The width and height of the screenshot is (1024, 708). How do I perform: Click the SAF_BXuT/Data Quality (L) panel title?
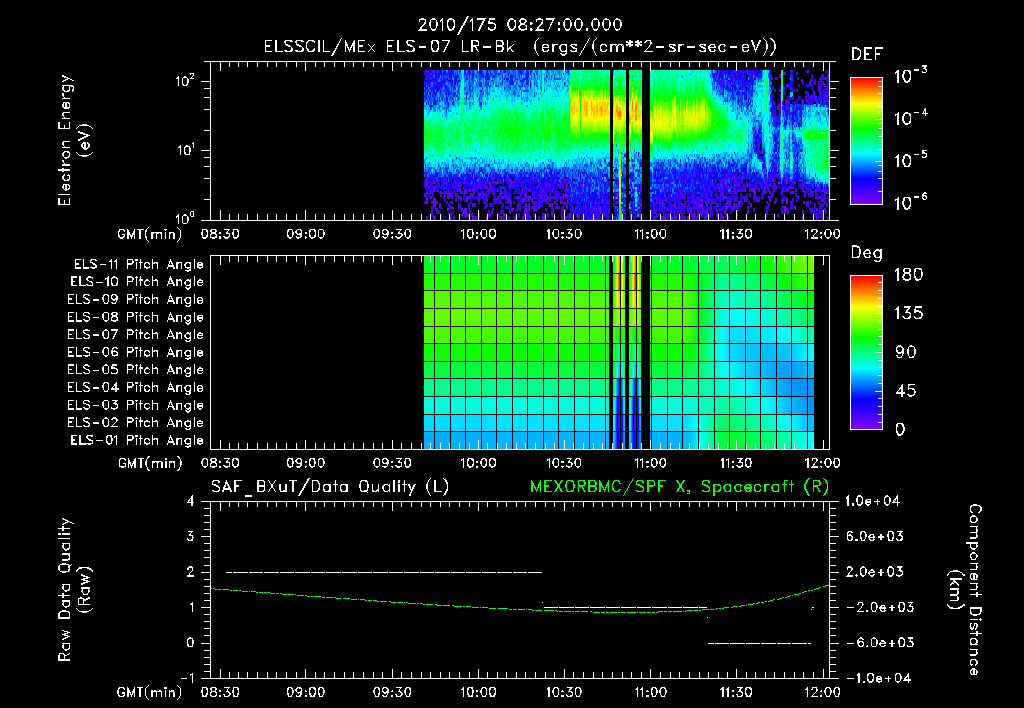click(330, 487)
